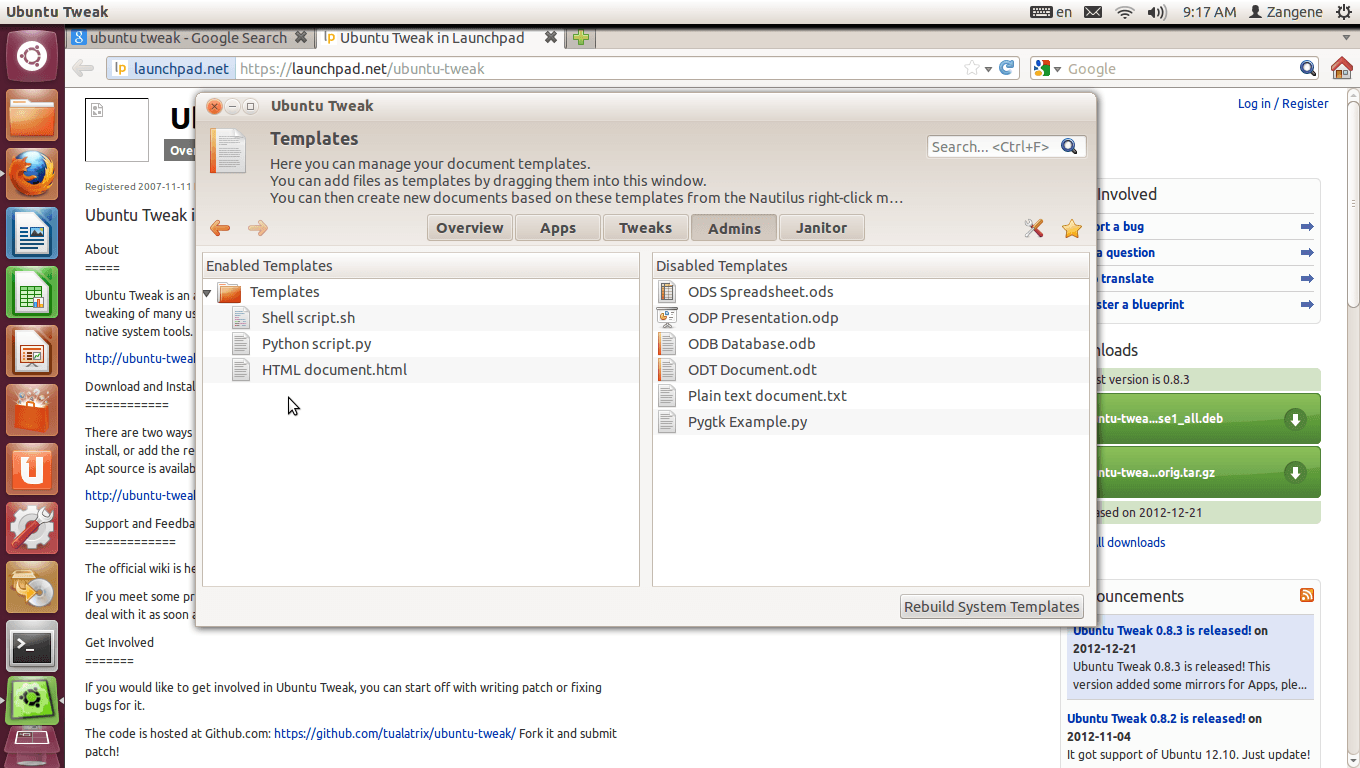Click Ubuntu Tweak icon in launcher
Viewport: 1360px width, 768px height.
(32, 702)
